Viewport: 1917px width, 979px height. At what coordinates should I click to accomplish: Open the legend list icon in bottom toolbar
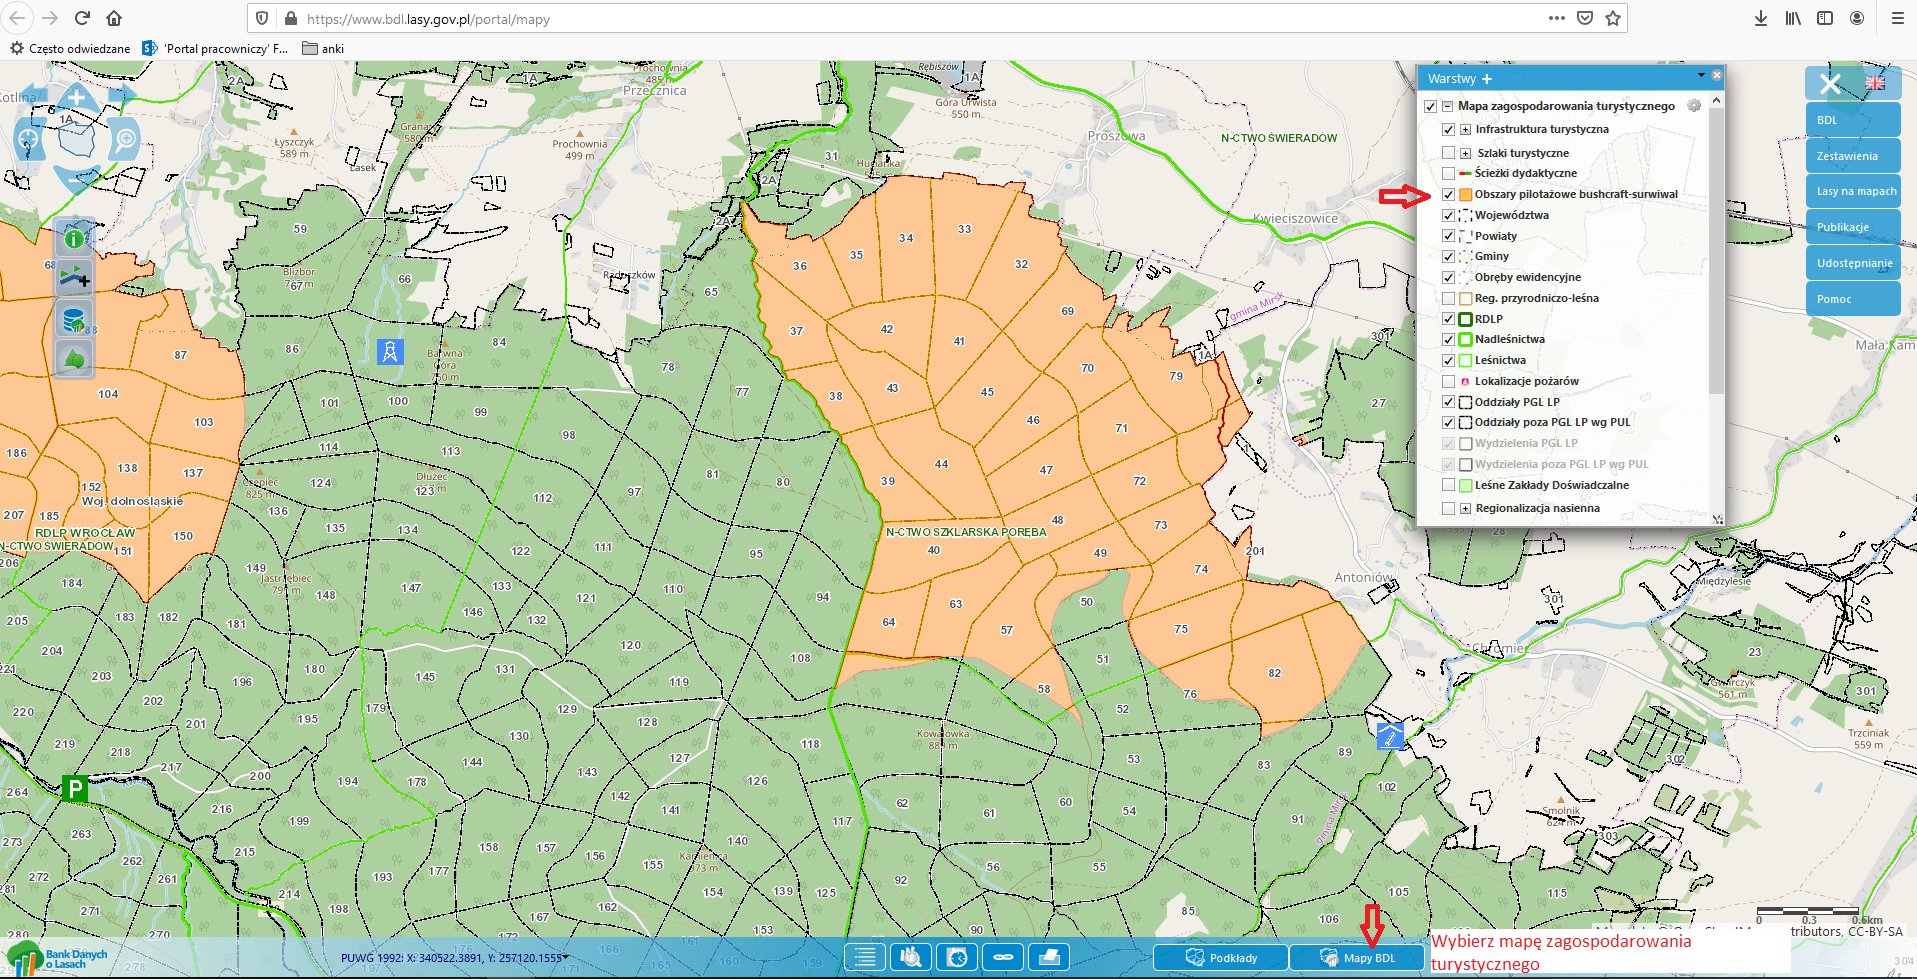click(x=865, y=957)
